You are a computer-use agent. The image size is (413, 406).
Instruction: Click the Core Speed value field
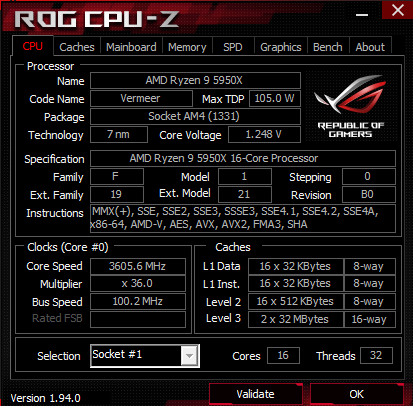pos(138,266)
